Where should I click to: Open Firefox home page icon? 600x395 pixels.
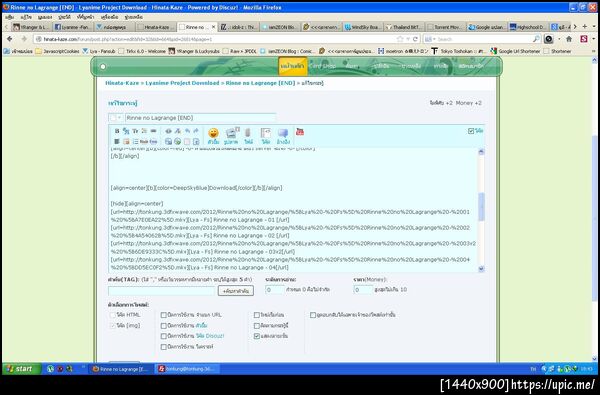[x=569, y=39]
